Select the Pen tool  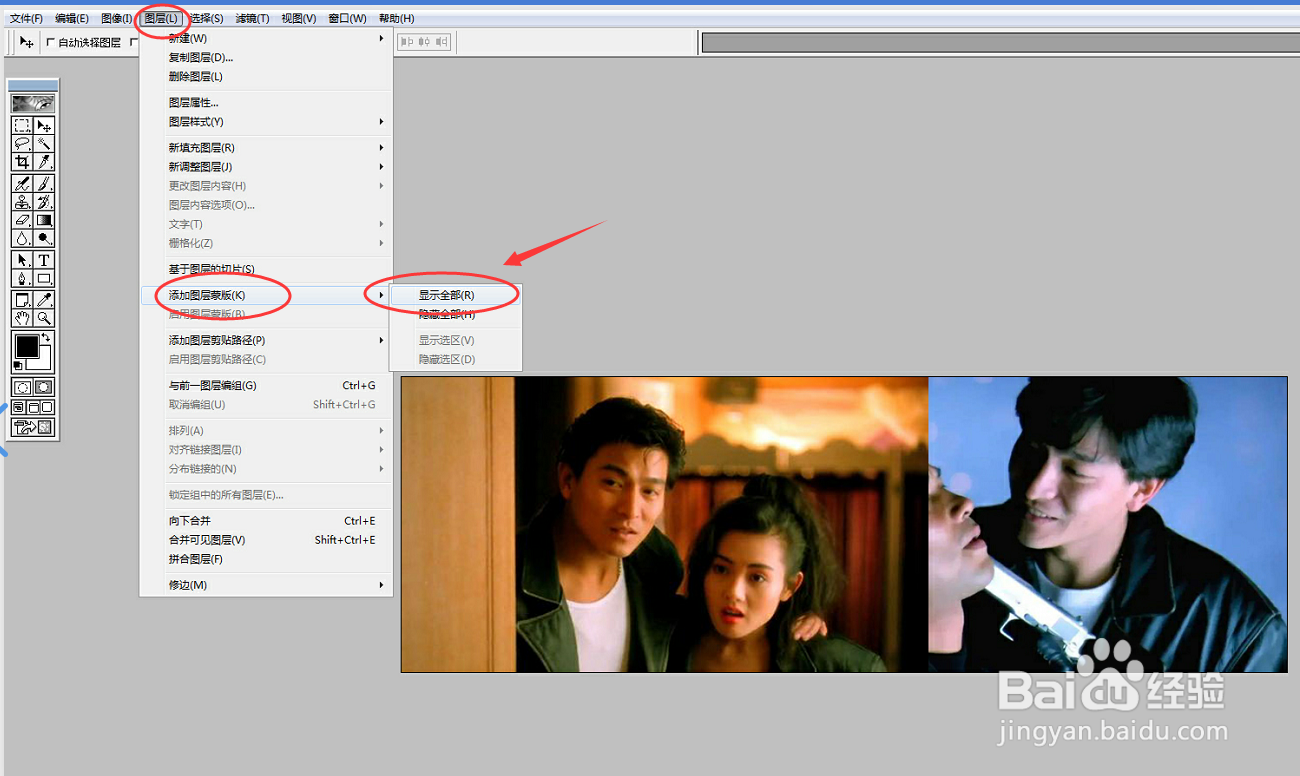point(22,278)
